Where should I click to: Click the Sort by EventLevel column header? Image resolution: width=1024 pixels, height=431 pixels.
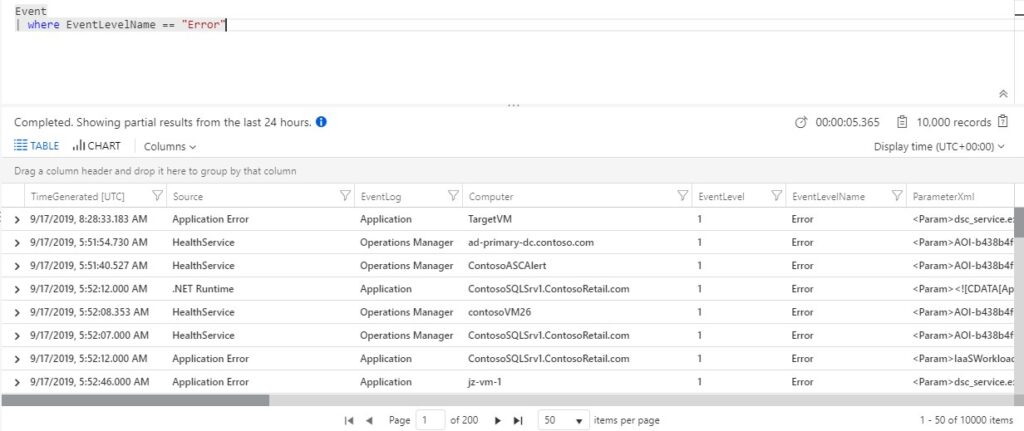[722, 196]
